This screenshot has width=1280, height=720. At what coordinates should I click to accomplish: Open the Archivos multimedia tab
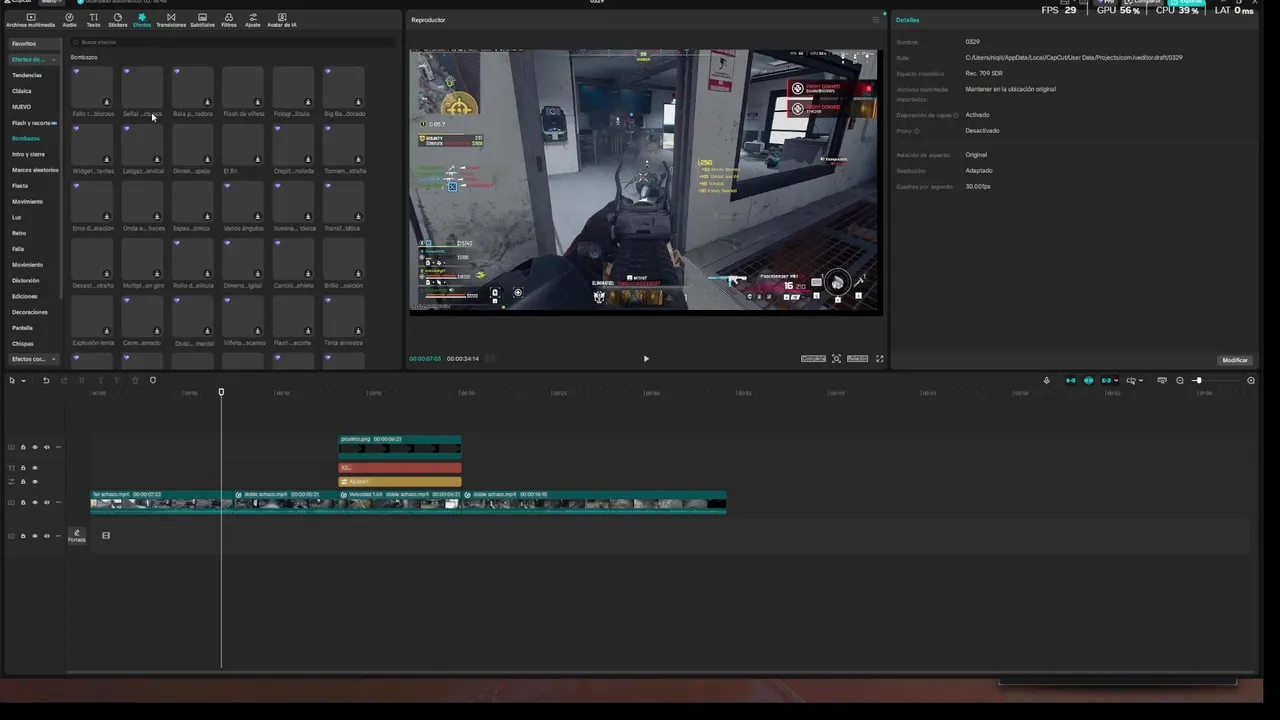30,20
